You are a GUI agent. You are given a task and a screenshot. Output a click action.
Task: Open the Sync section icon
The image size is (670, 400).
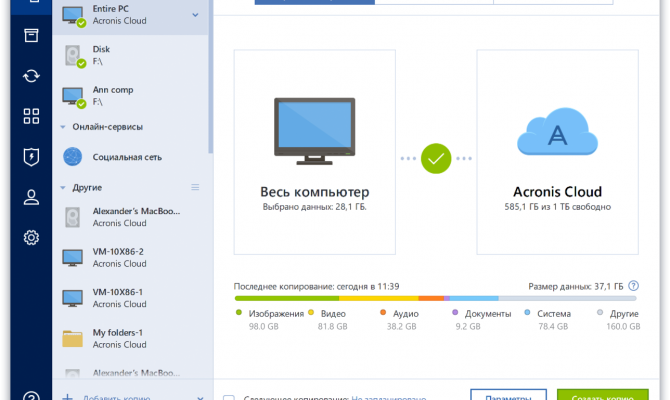[31, 76]
